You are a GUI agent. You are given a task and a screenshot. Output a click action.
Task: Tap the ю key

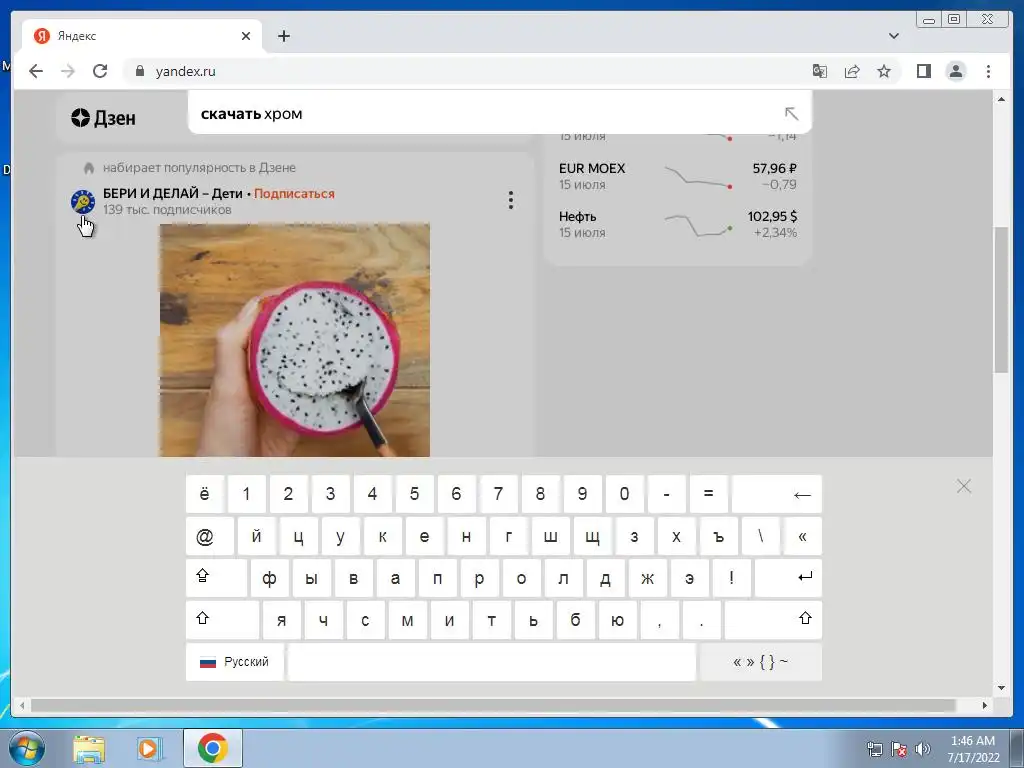(x=617, y=620)
